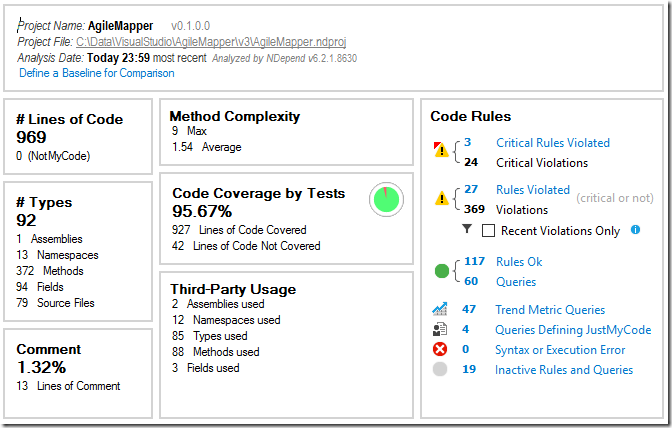Click Analyzed by NDepend v6.2.1.8630 text
672x428 pixels.
tap(284, 58)
